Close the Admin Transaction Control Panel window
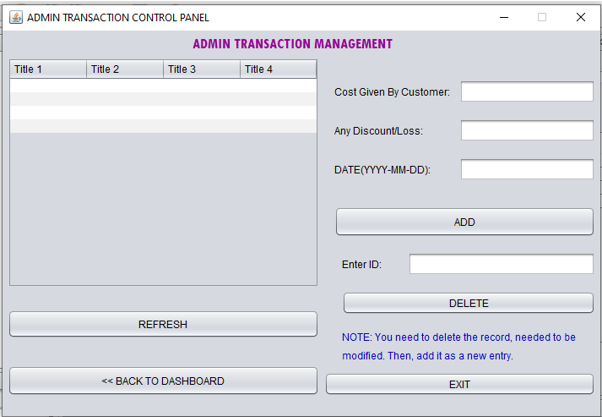The width and height of the screenshot is (602, 417). (x=580, y=17)
